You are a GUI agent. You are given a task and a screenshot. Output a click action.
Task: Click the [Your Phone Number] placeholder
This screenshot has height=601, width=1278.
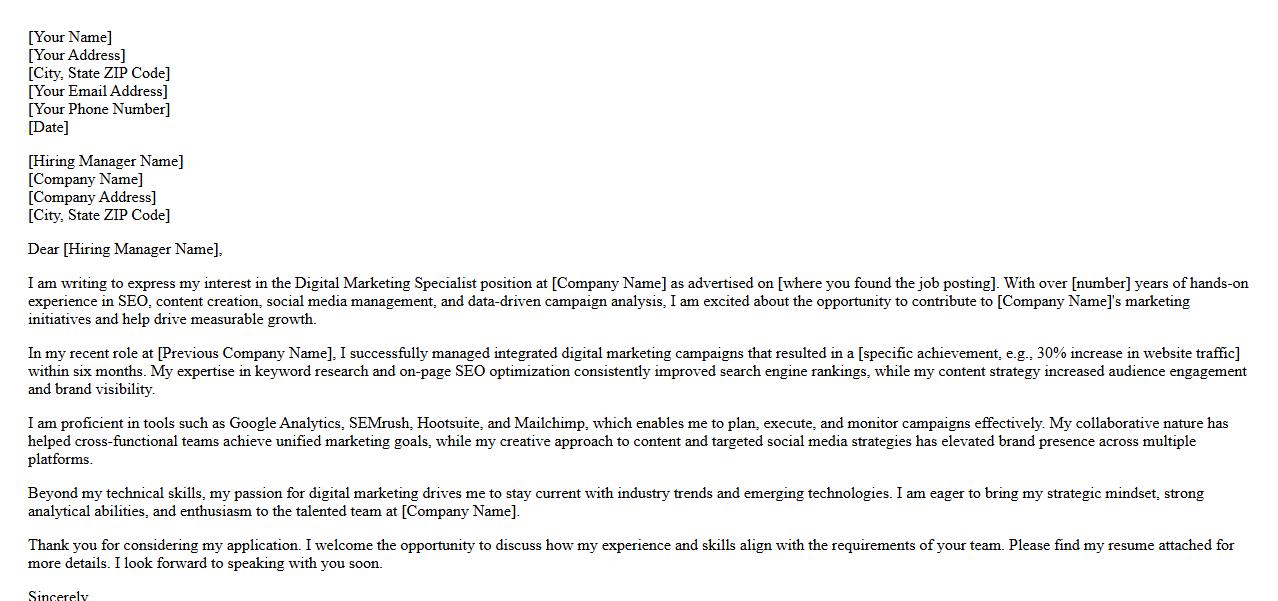coord(99,109)
